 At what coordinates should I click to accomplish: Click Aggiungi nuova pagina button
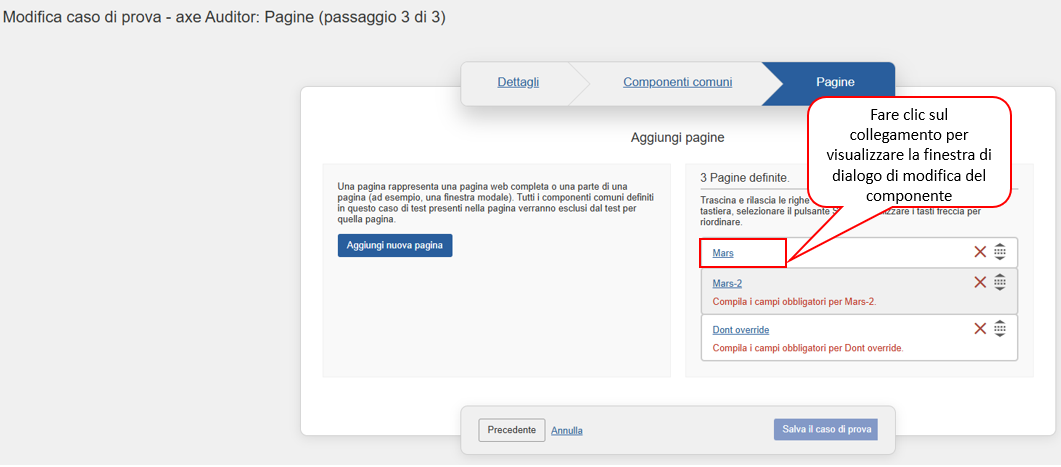click(395, 245)
